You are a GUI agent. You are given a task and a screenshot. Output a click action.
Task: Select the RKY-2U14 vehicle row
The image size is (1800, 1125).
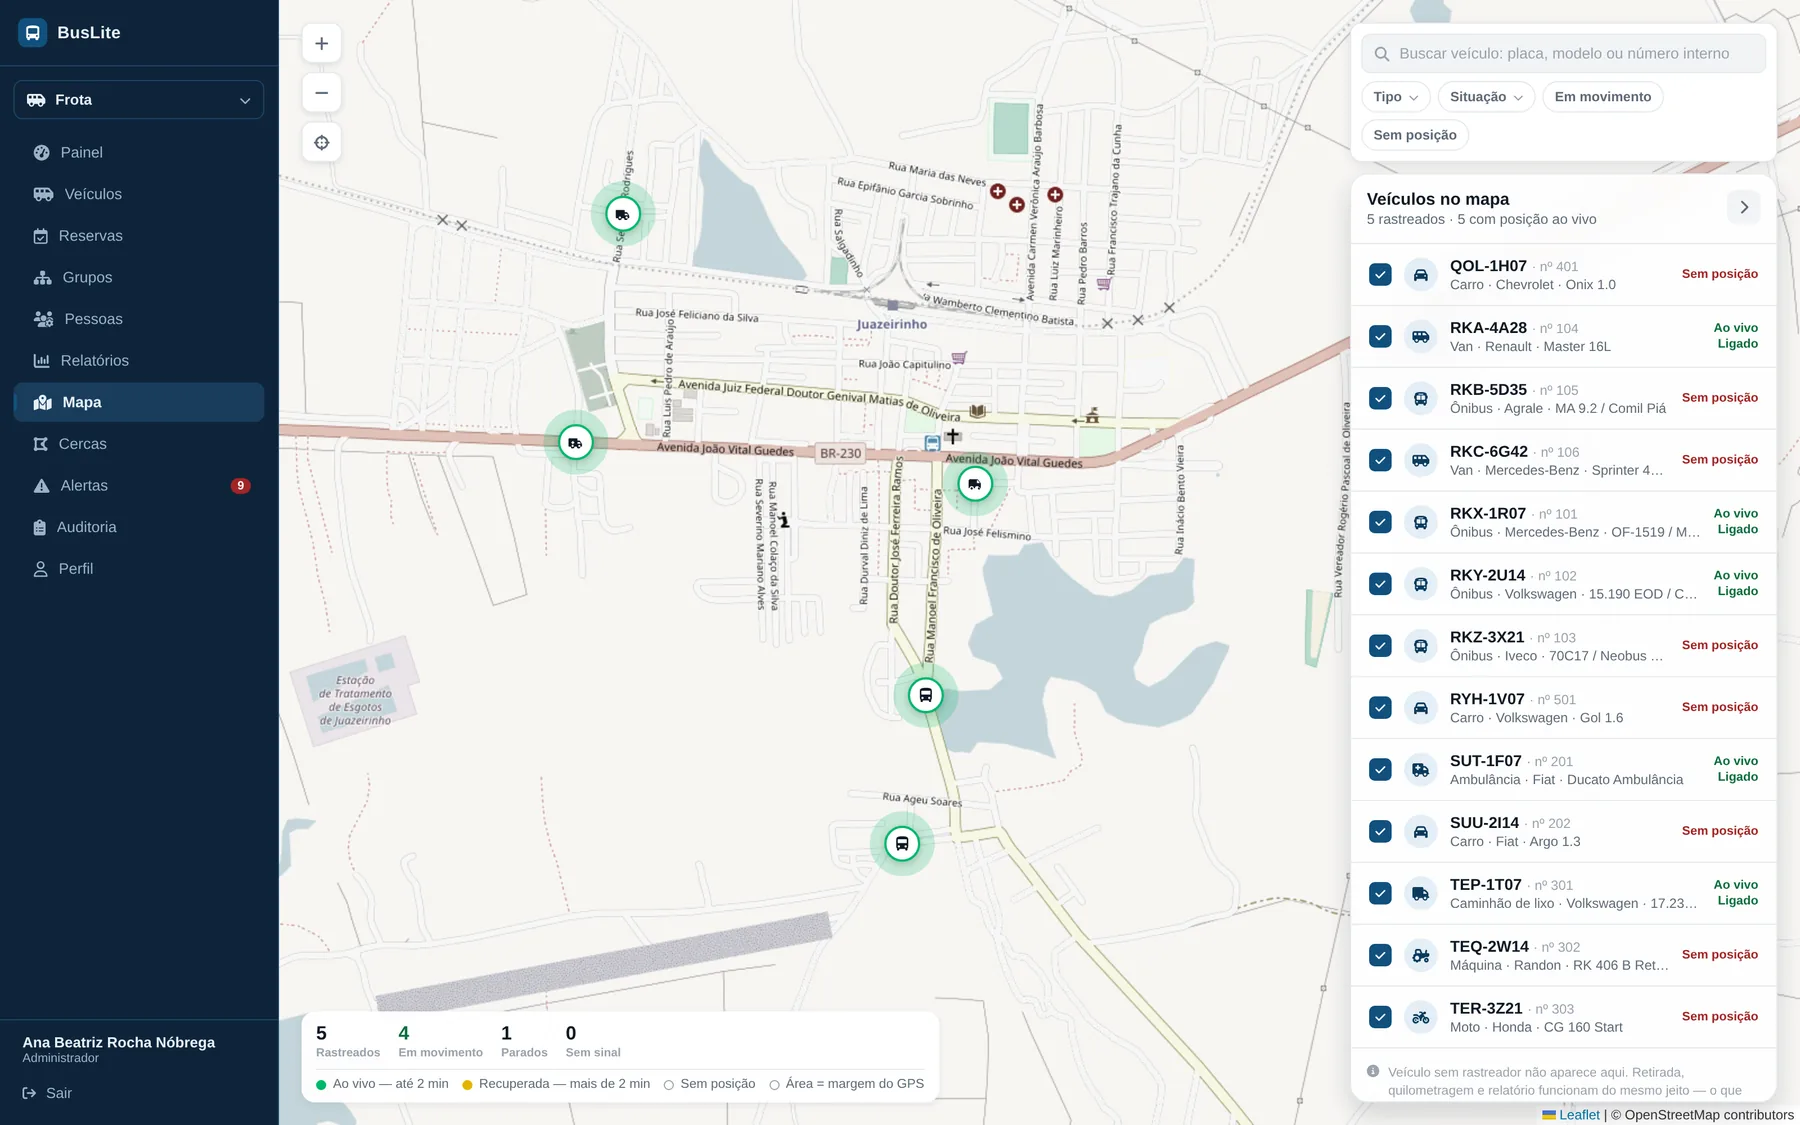click(x=1563, y=584)
